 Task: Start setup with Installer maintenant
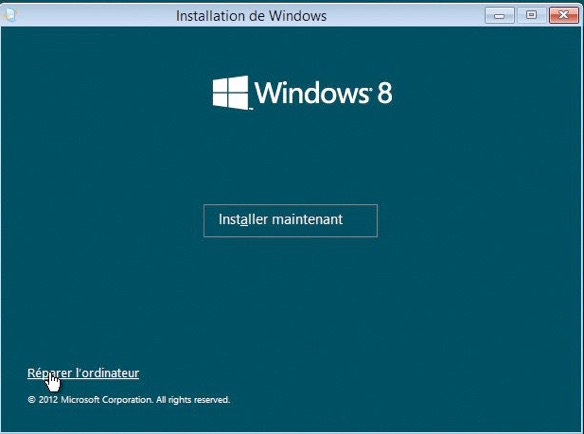pos(291,220)
